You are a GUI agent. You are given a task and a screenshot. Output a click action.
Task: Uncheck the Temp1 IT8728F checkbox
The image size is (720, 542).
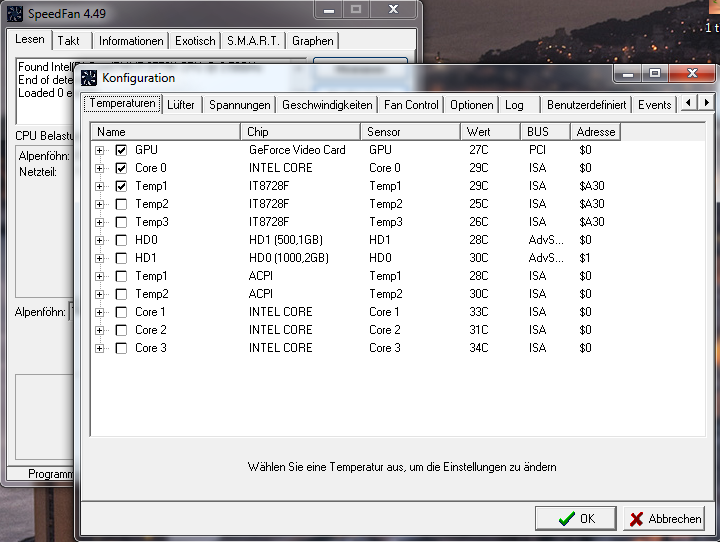coord(121,186)
